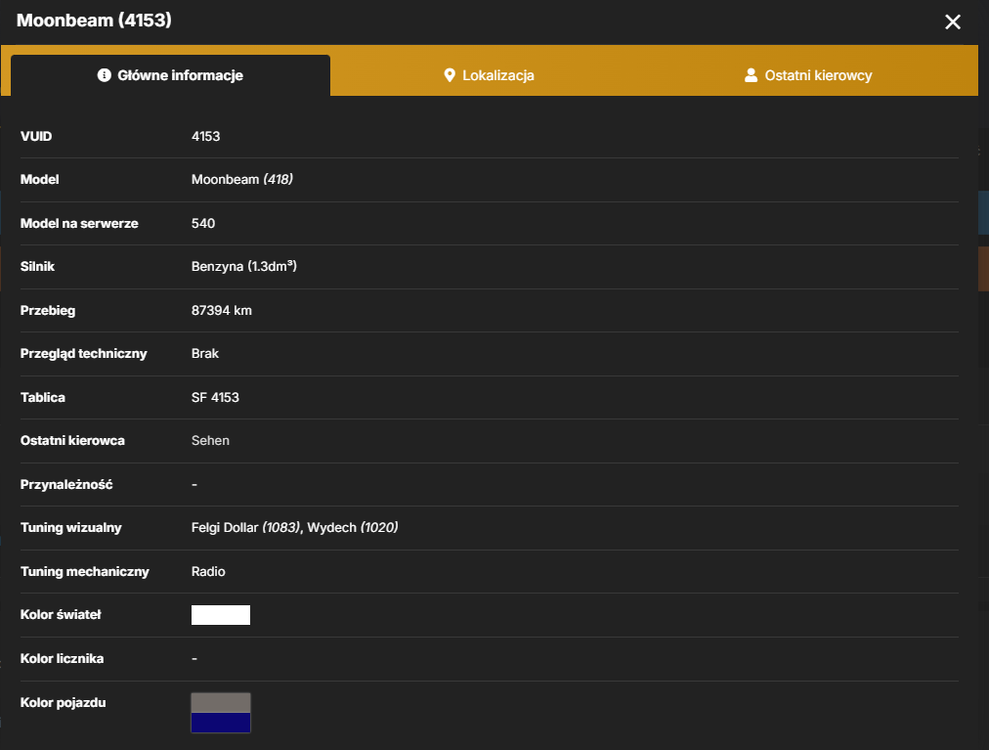
Task: Click the Wydech (1020) tuning entry
Action: point(353,527)
